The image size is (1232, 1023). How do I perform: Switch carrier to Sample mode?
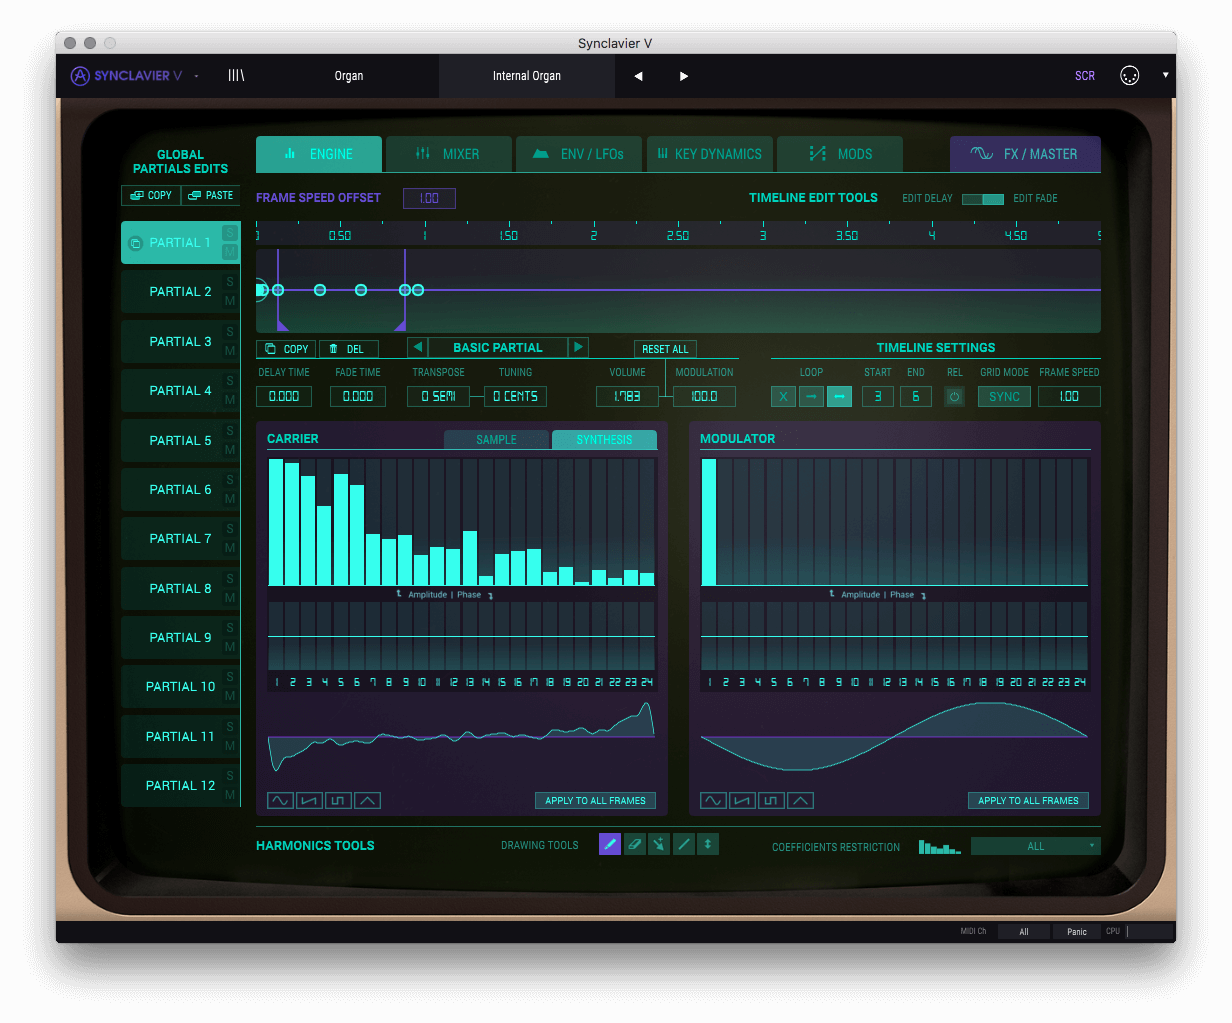[497, 439]
